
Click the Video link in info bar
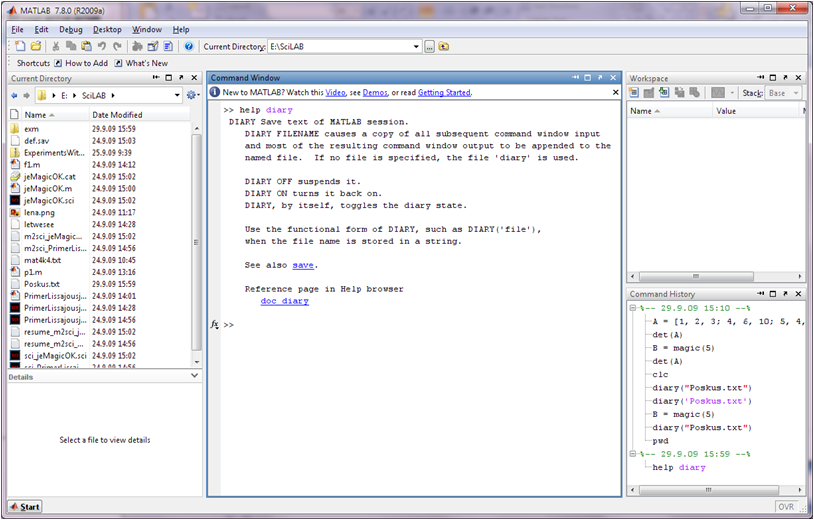[x=335, y=92]
